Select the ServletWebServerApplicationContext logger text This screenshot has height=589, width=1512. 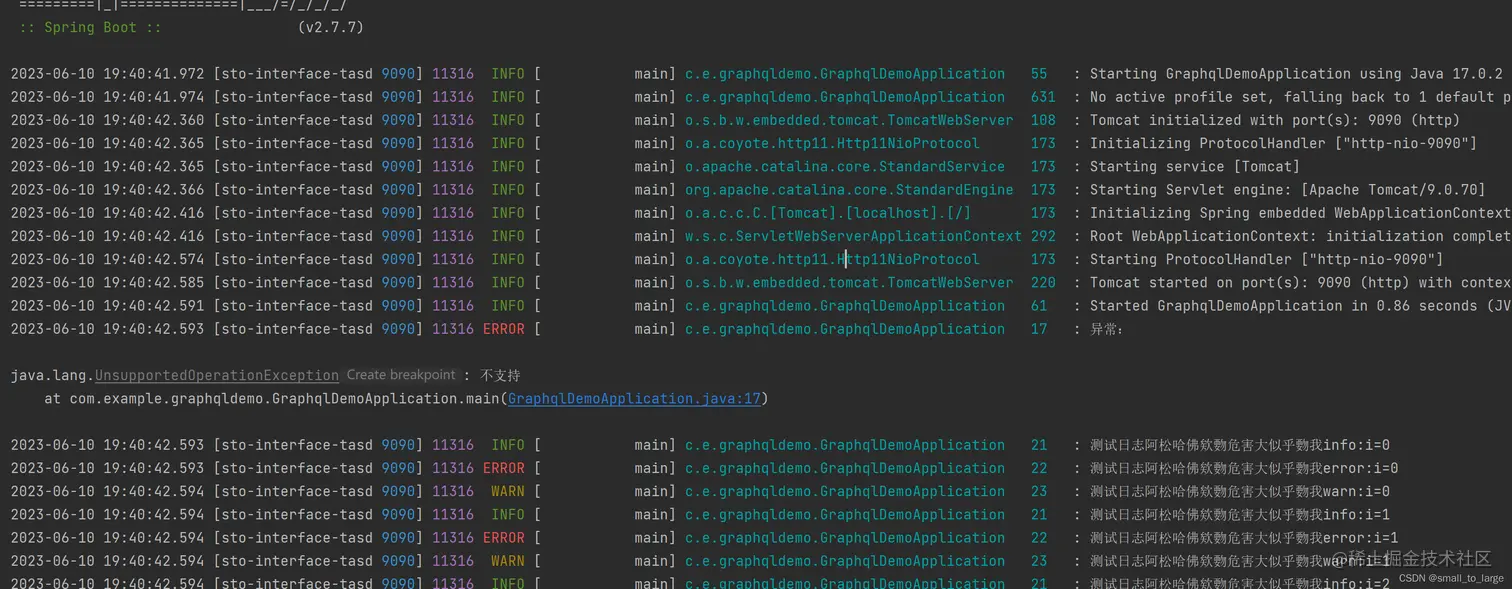point(852,236)
